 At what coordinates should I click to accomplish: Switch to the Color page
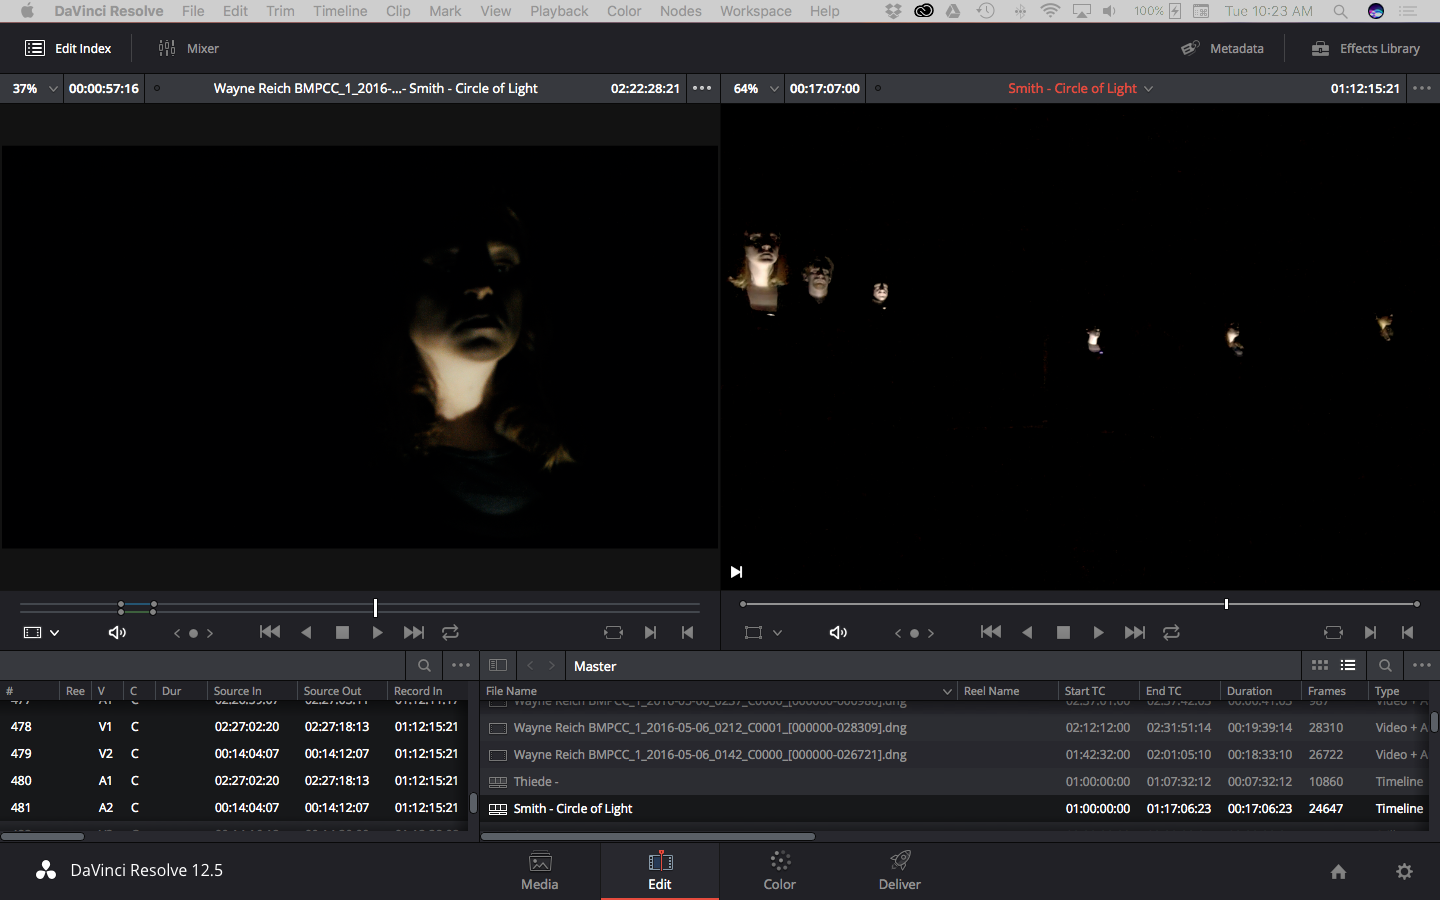click(780, 870)
